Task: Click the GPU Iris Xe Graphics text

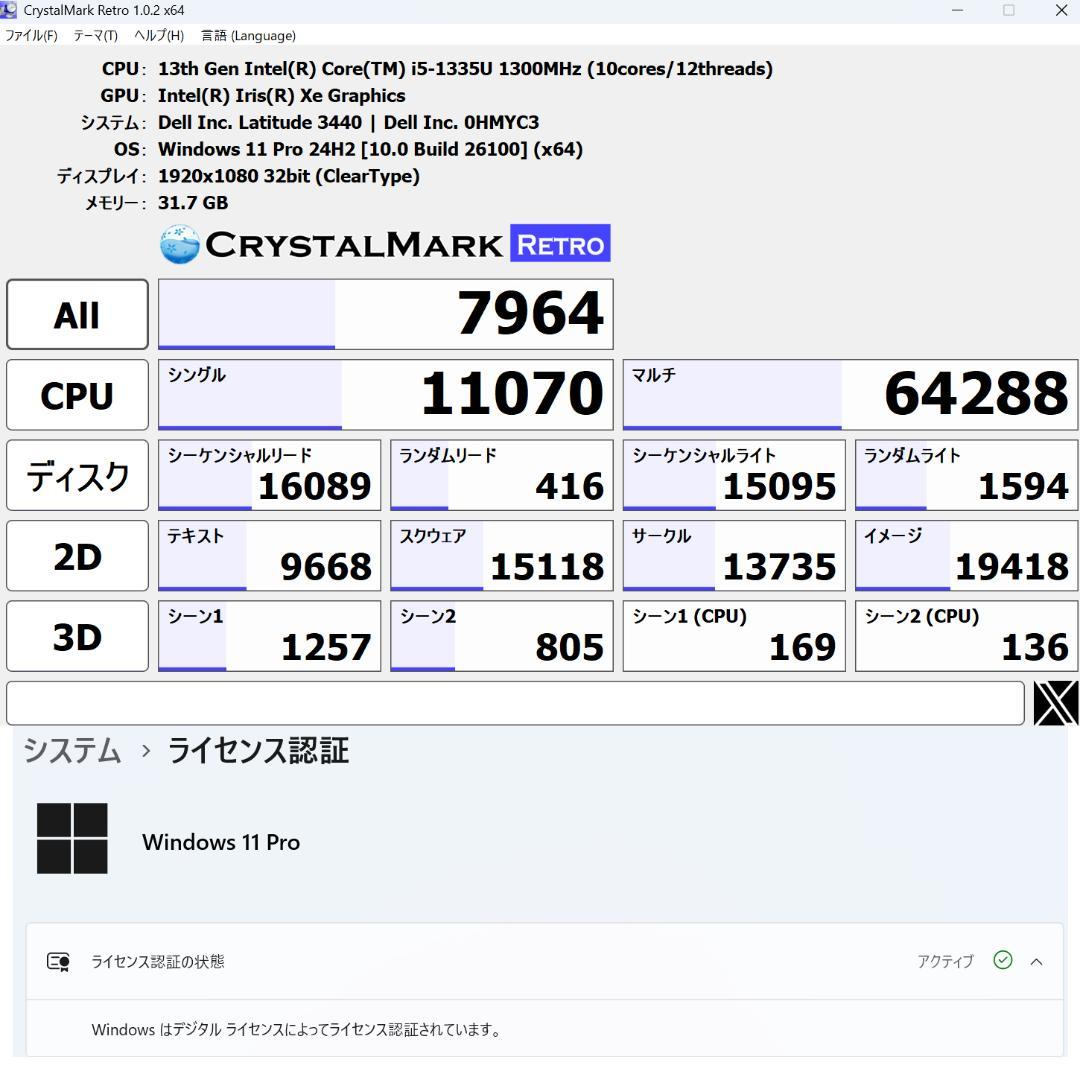Action: (282, 96)
